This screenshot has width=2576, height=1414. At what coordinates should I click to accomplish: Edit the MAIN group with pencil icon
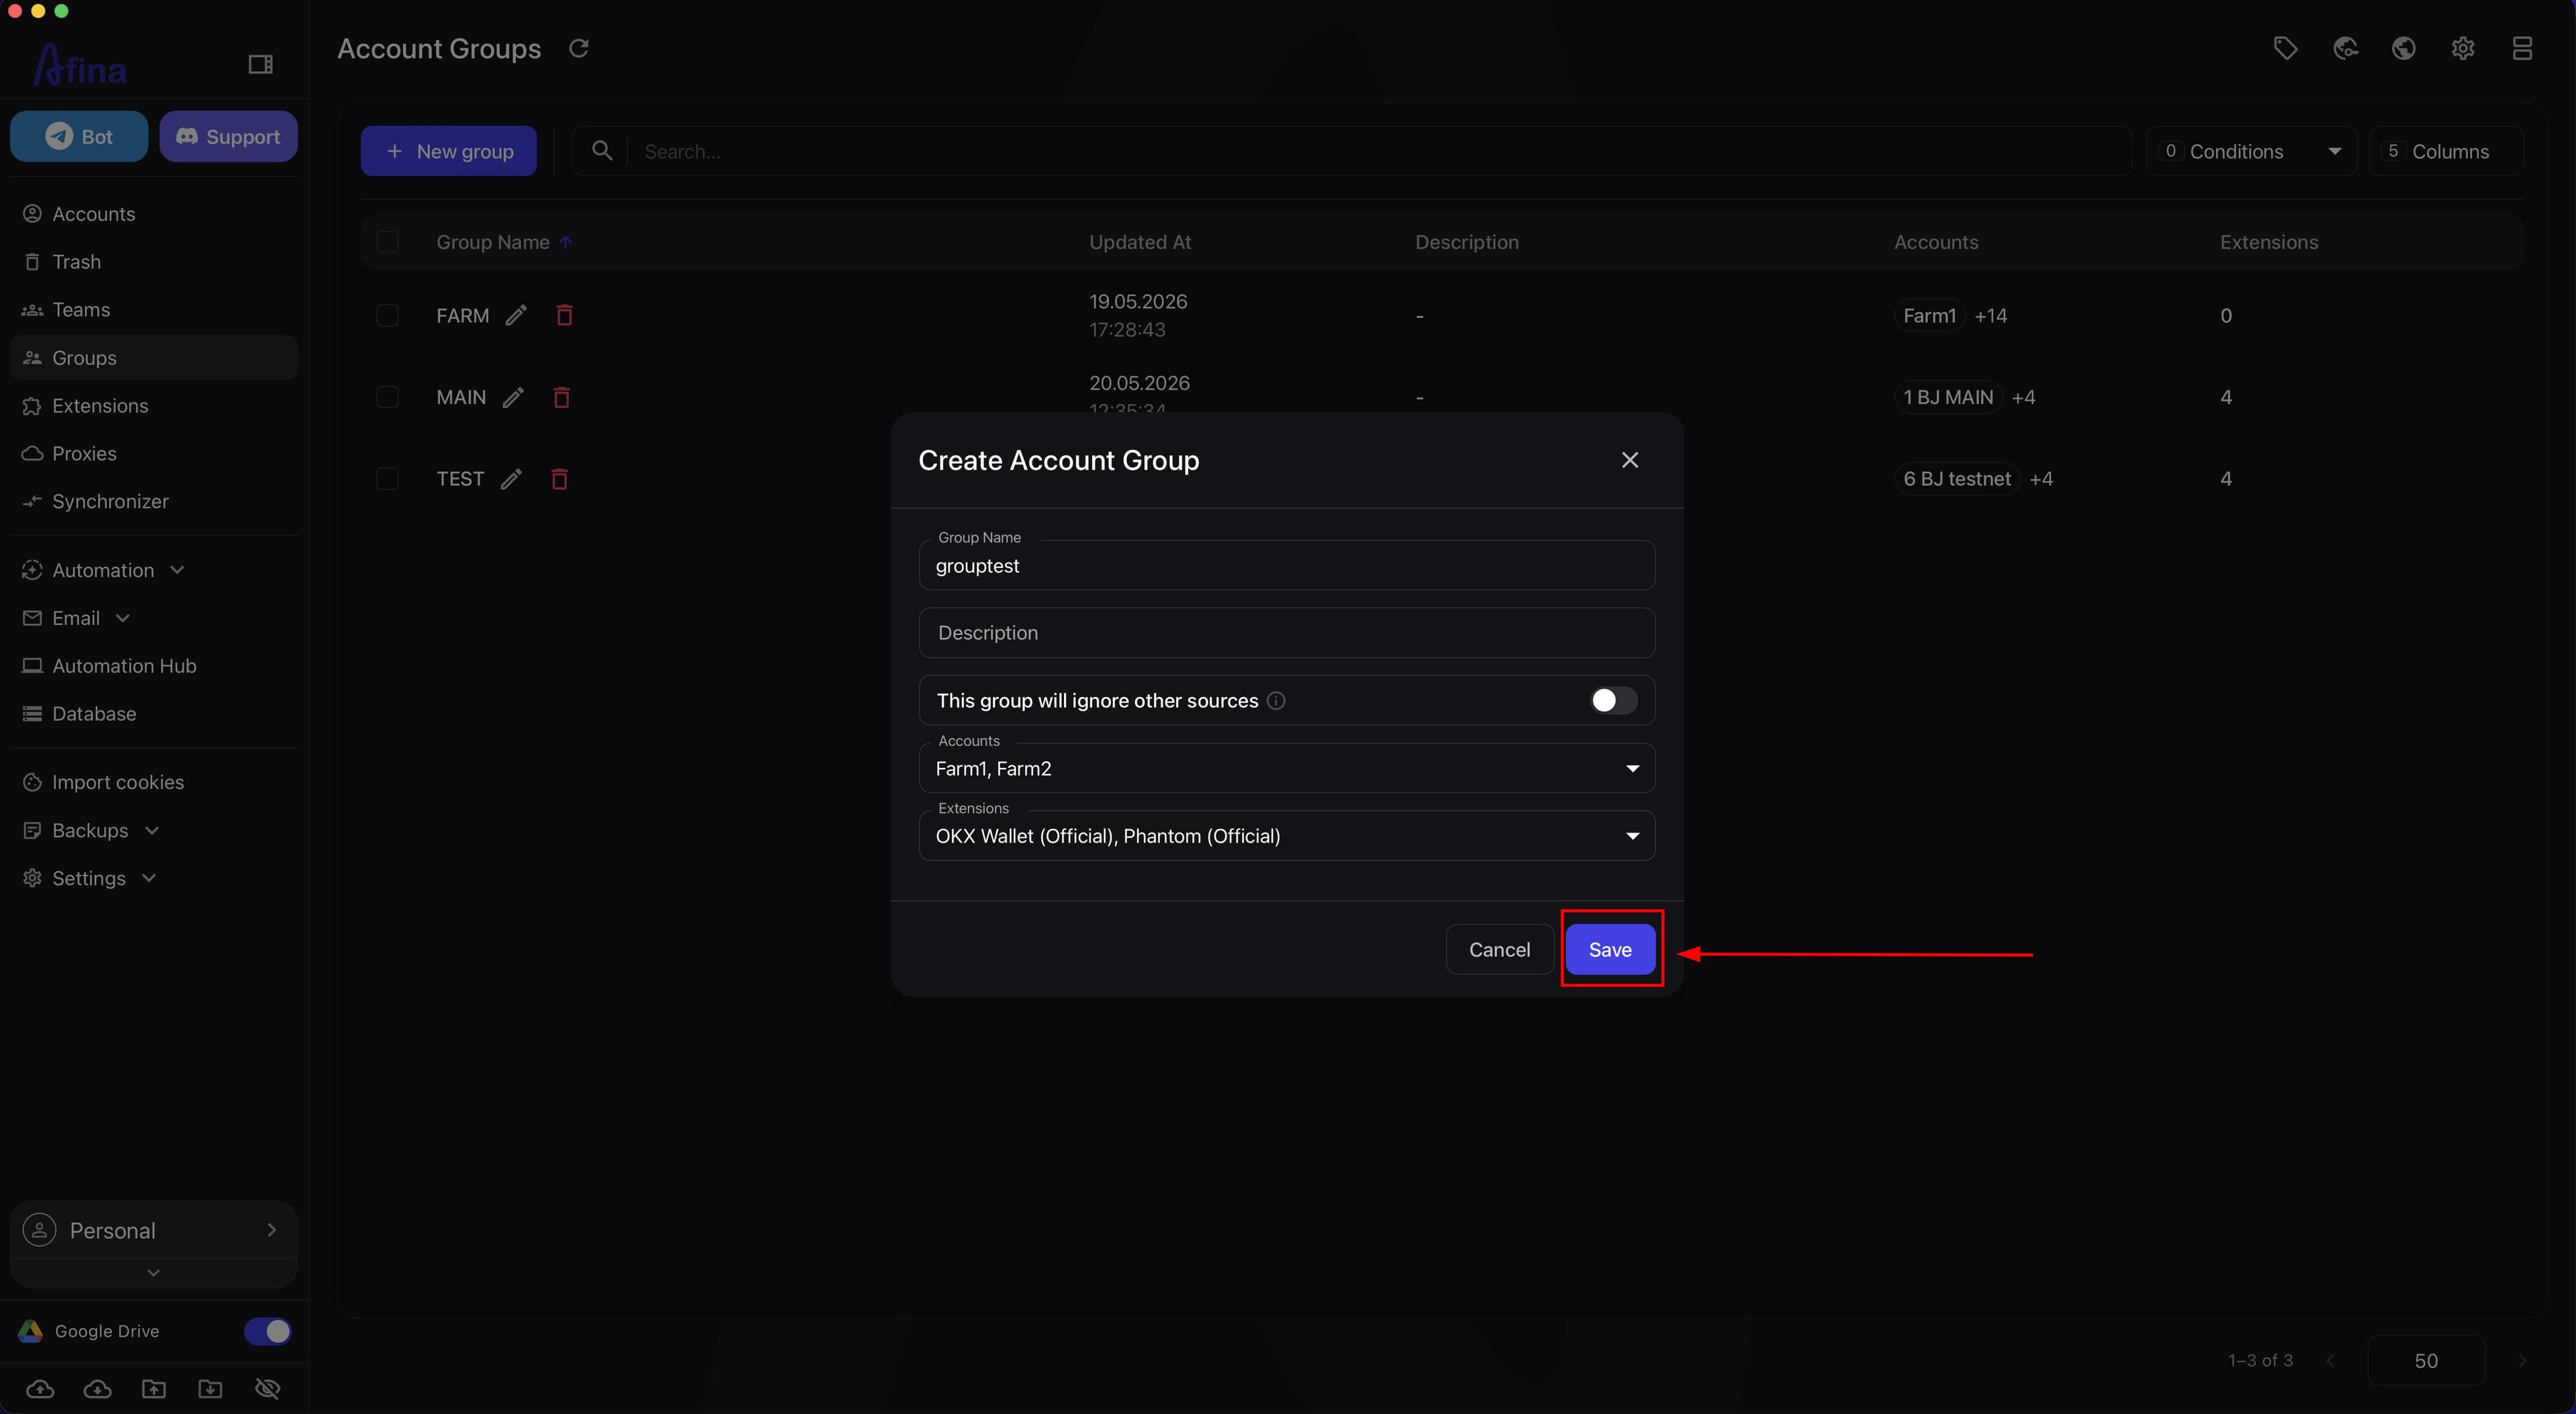pyautogui.click(x=513, y=397)
